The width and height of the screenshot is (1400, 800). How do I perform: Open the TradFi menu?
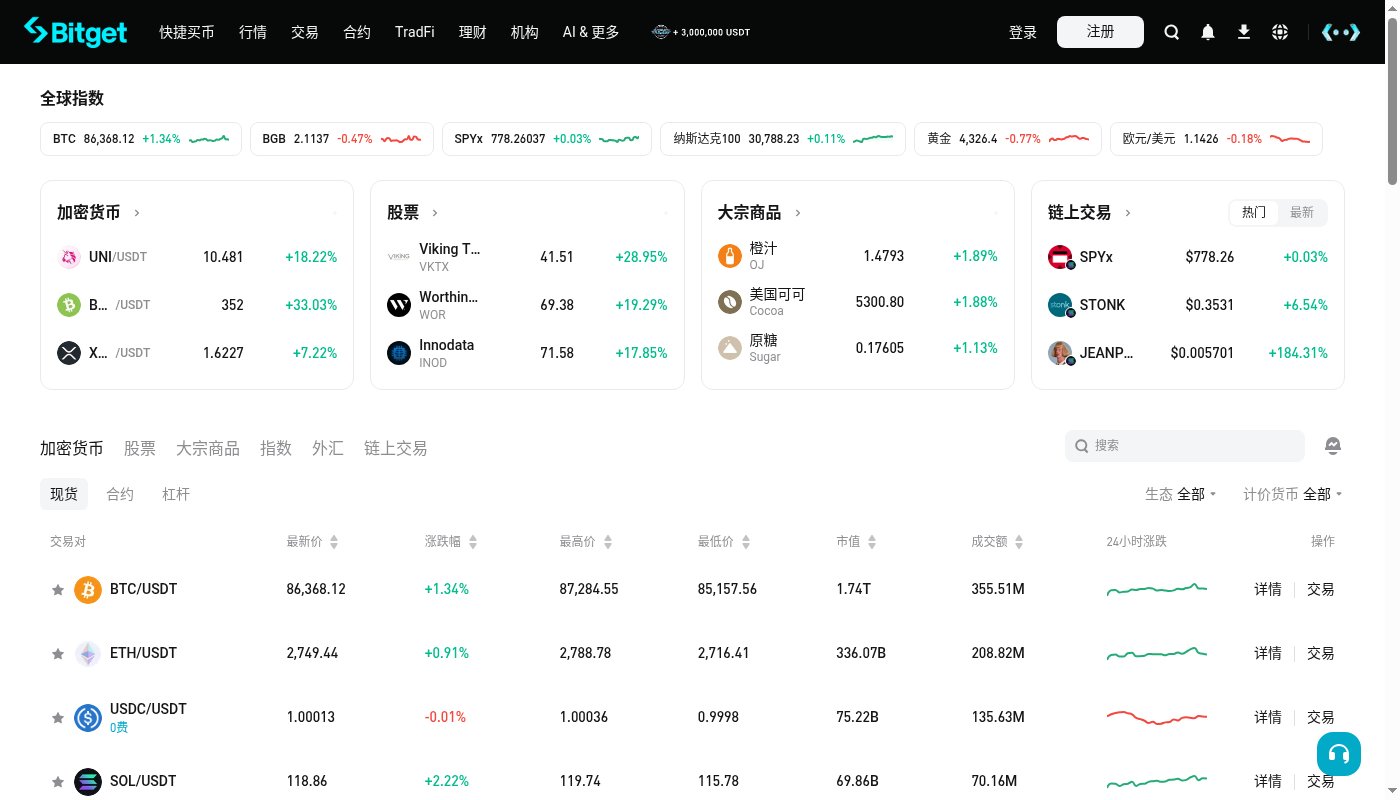[x=415, y=32]
